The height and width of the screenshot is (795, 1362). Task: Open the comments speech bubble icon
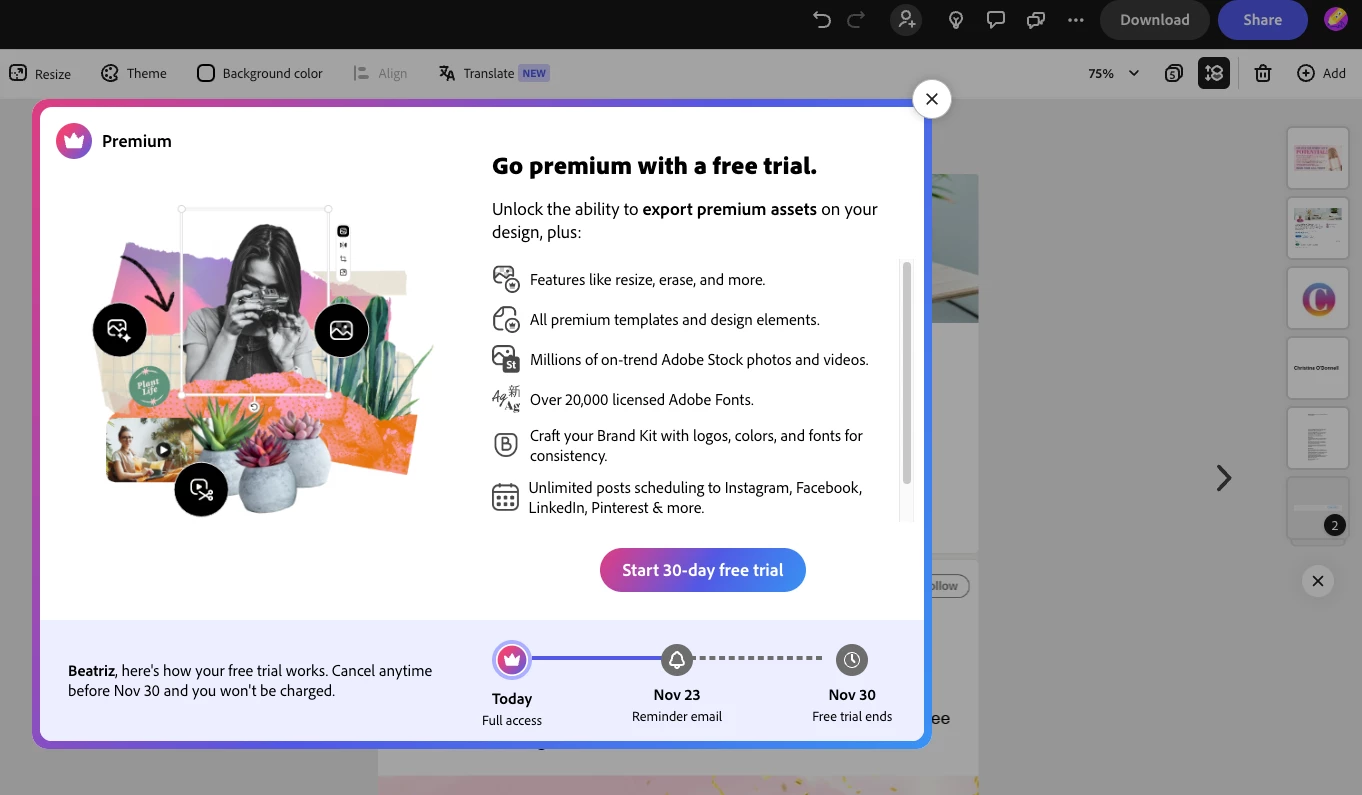(996, 19)
